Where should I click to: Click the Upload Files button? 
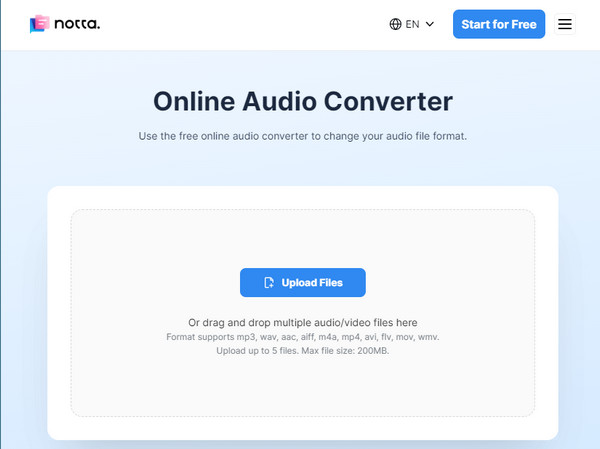click(302, 283)
